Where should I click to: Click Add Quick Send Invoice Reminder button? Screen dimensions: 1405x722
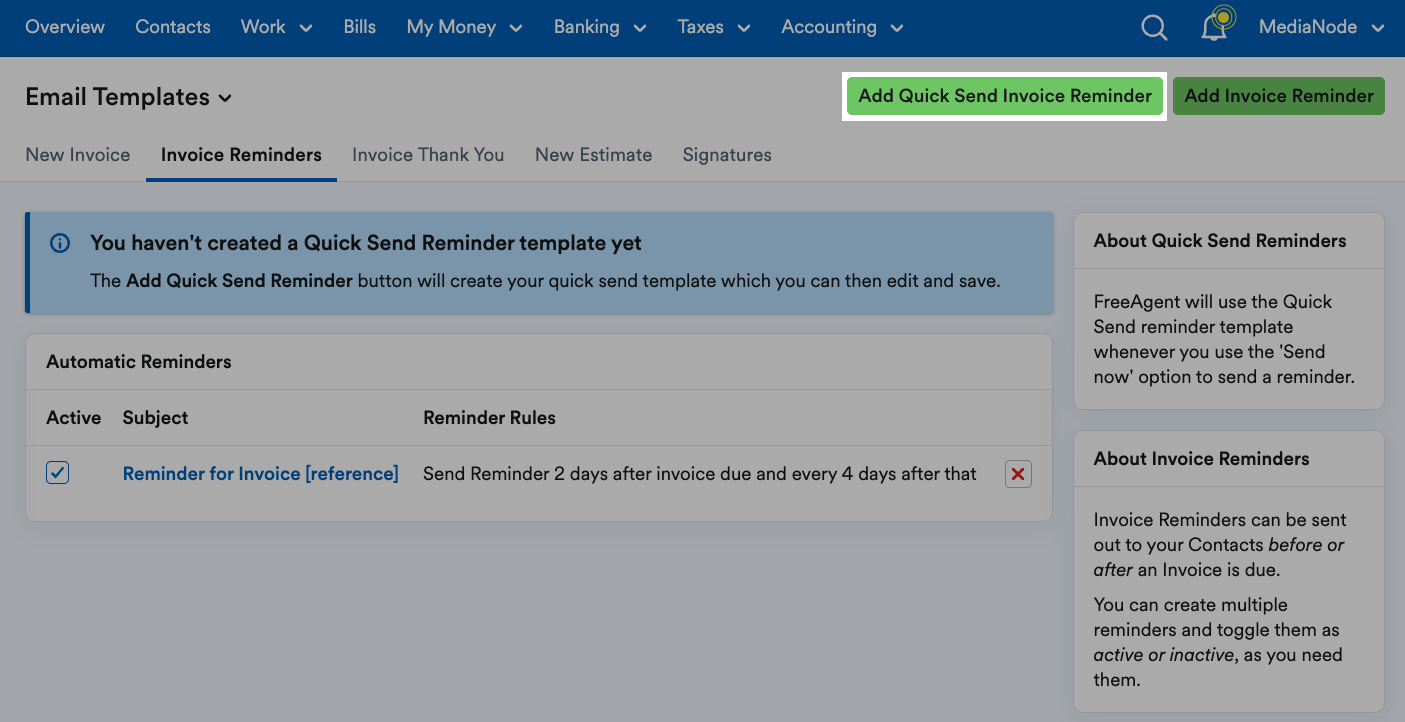coord(1005,96)
